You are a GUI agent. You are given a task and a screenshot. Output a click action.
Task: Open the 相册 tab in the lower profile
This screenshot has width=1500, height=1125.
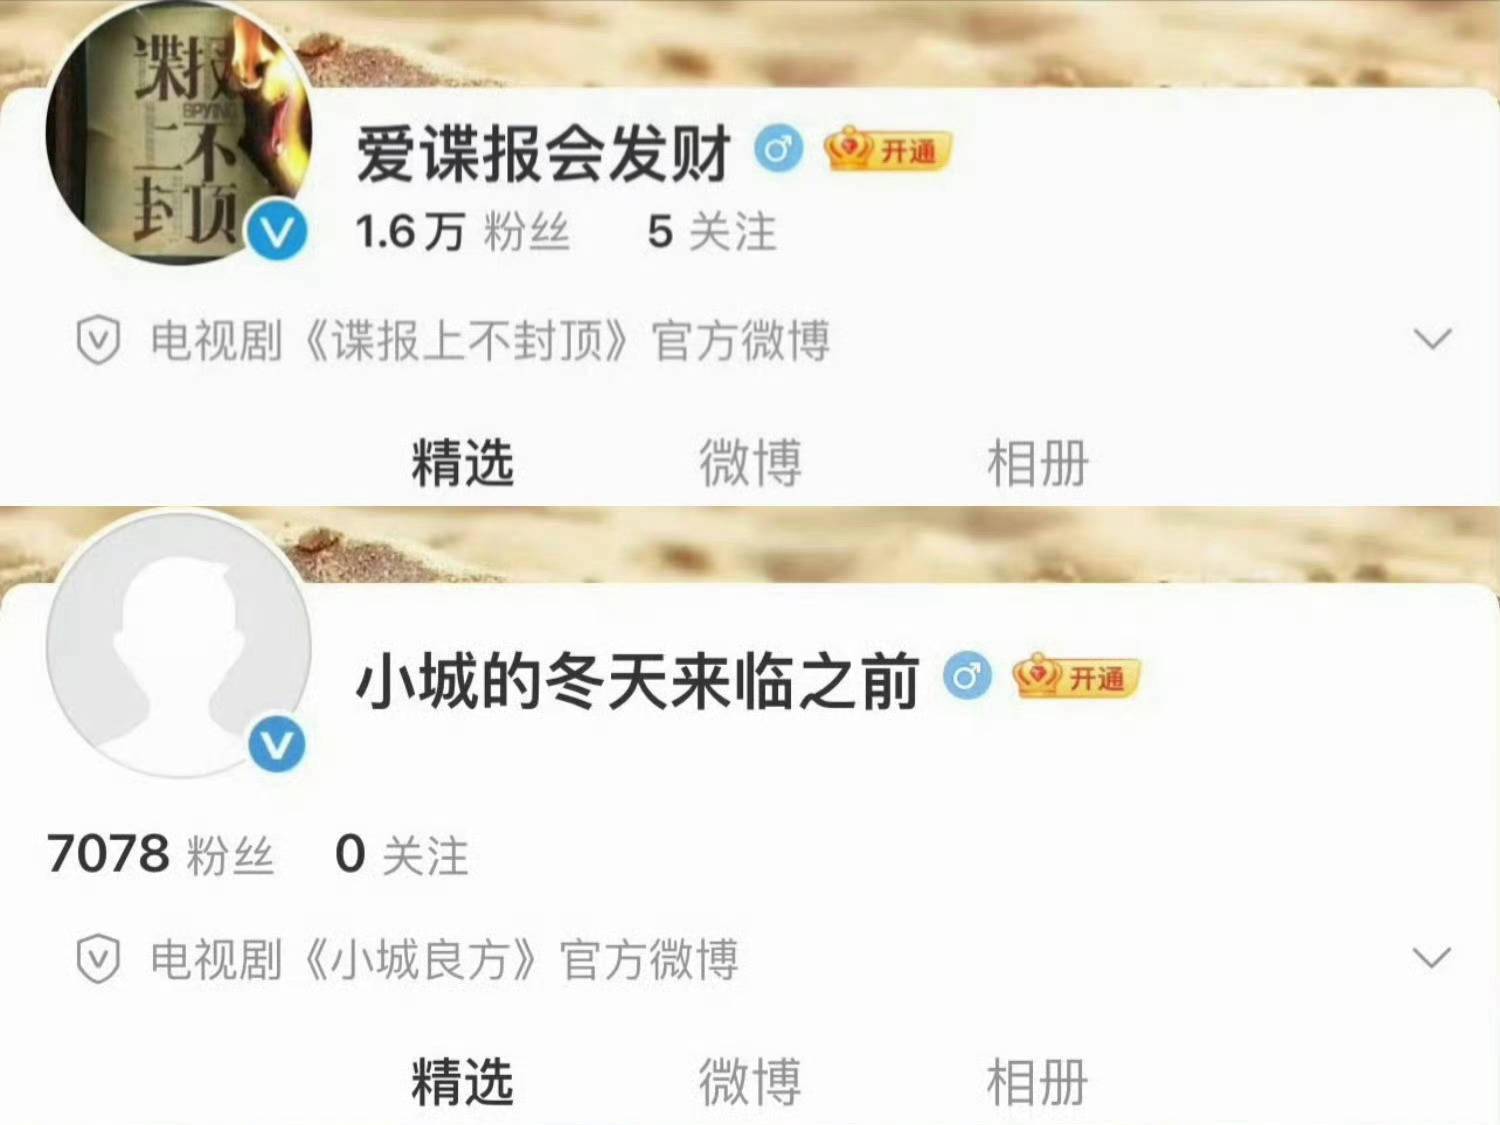point(1037,1082)
